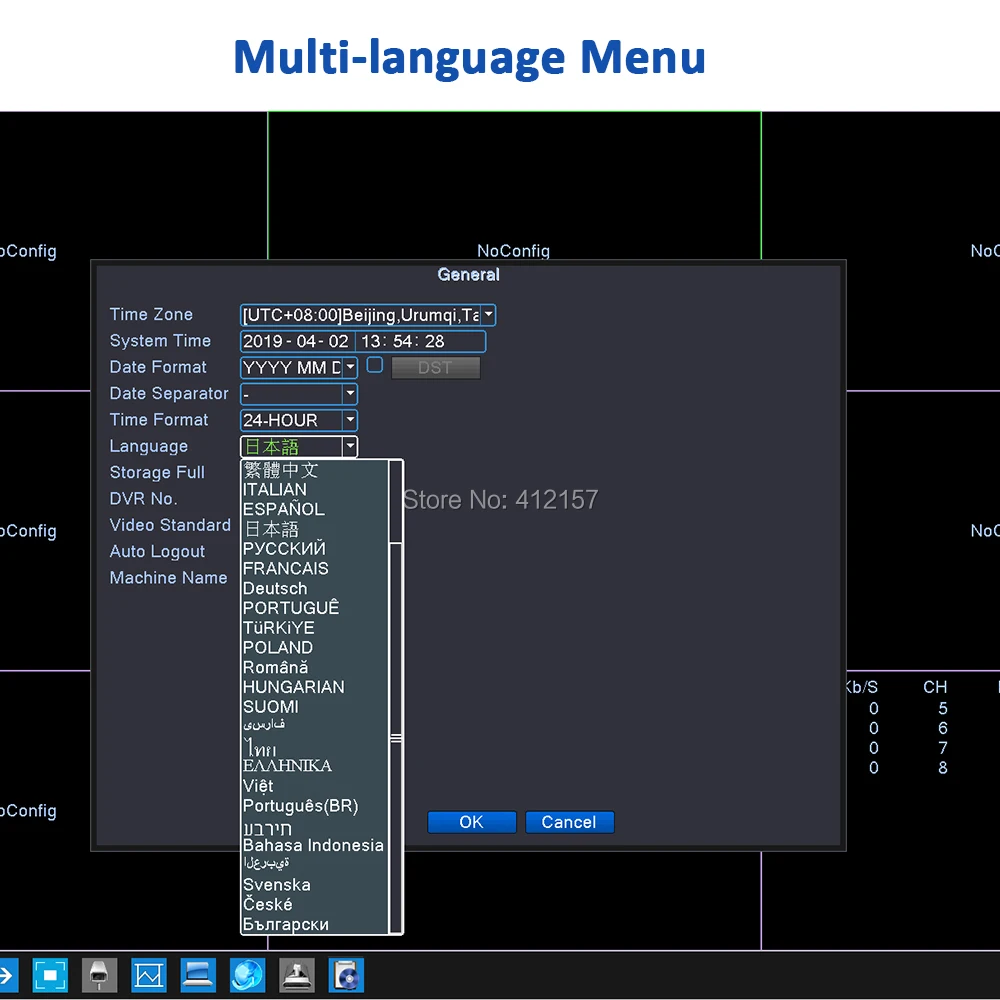Open the globe network icon
The width and height of the screenshot is (1000, 1000).
tap(247, 974)
